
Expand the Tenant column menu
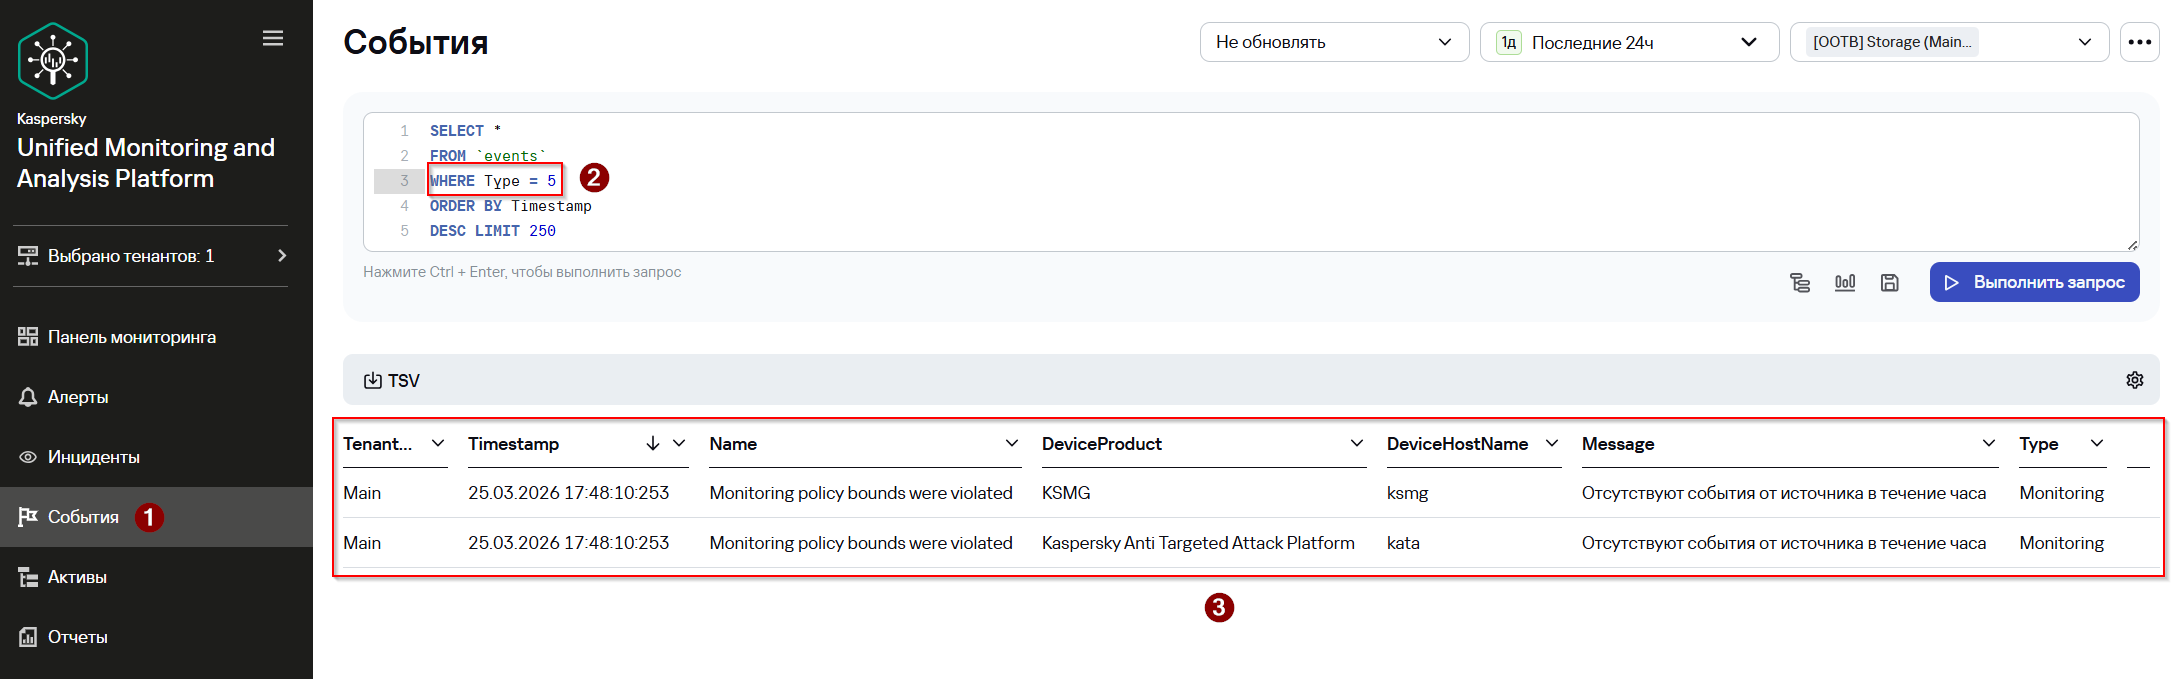(x=438, y=443)
